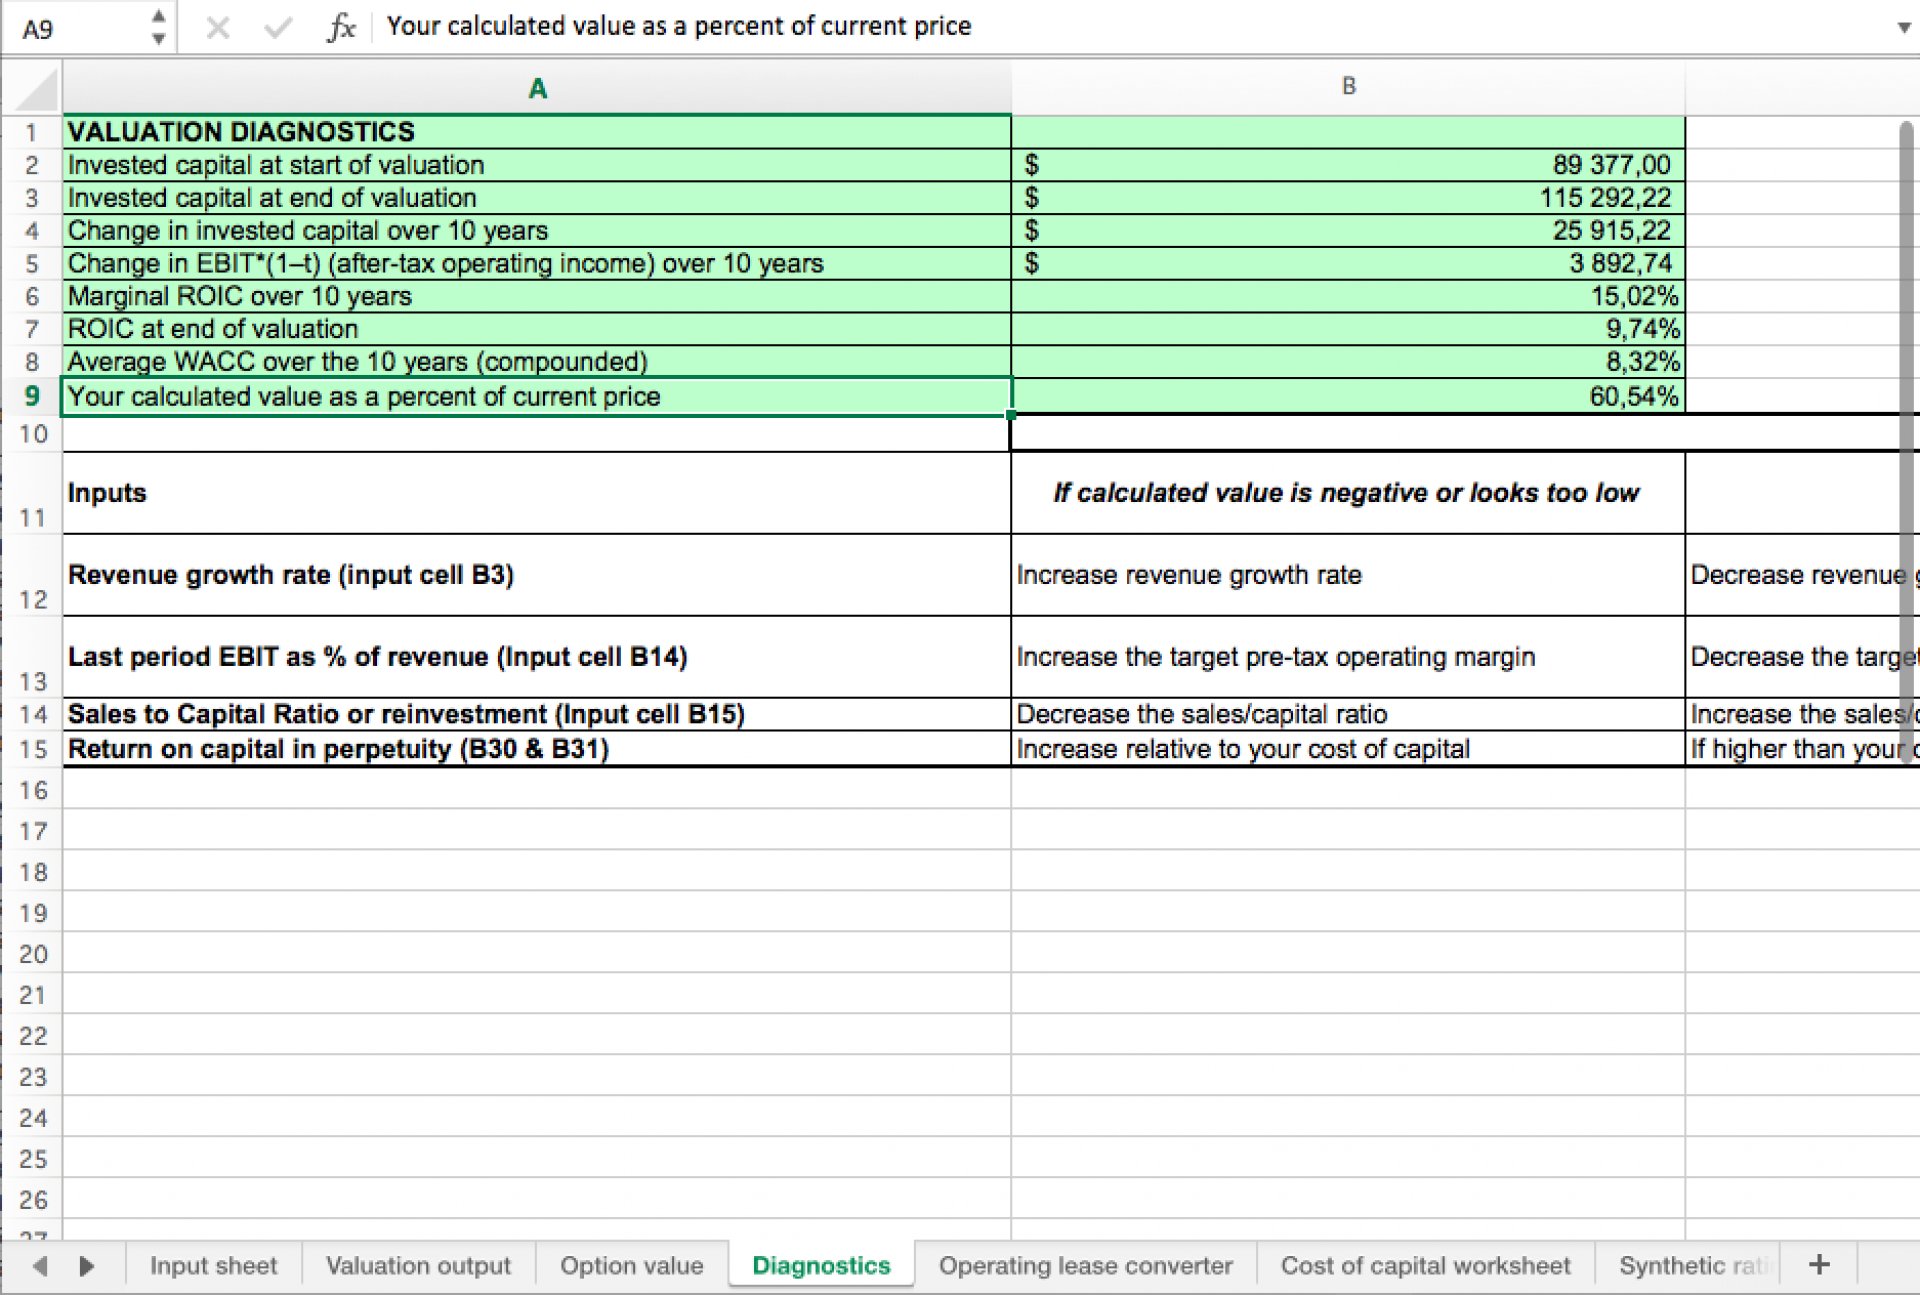The height and width of the screenshot is (1295, 1920).
Task: Select row 20 header
Action: [x=32, y=954]
